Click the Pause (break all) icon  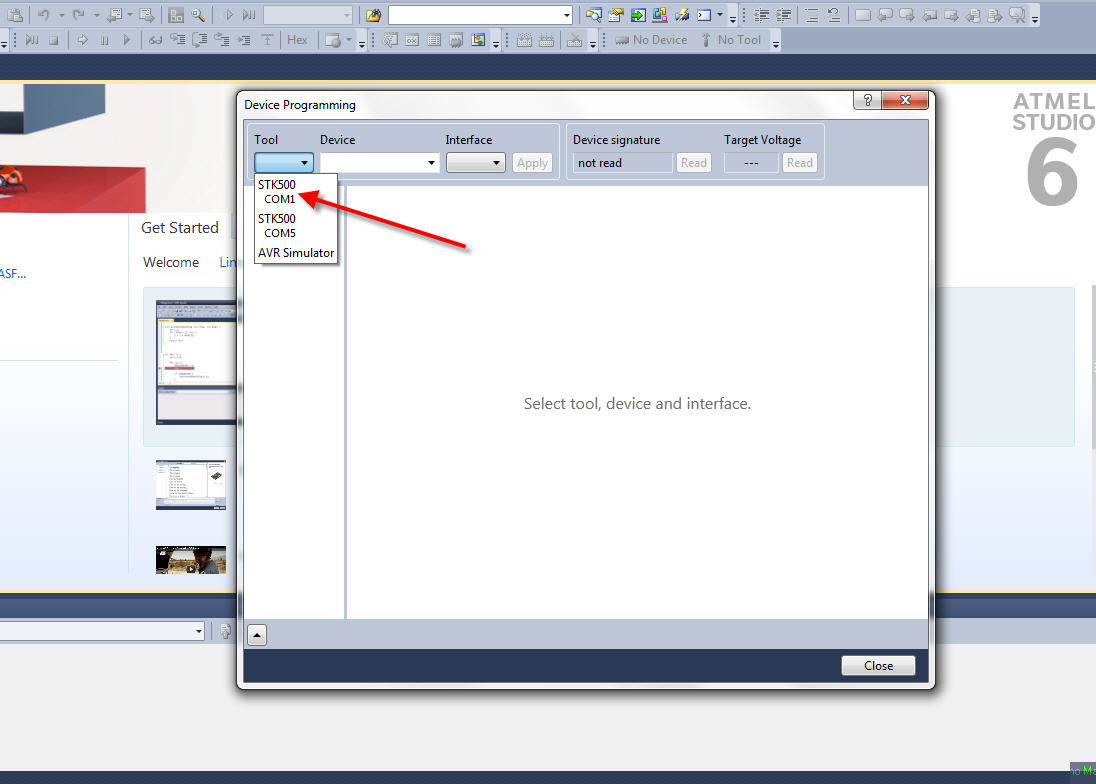click(104, 41)
